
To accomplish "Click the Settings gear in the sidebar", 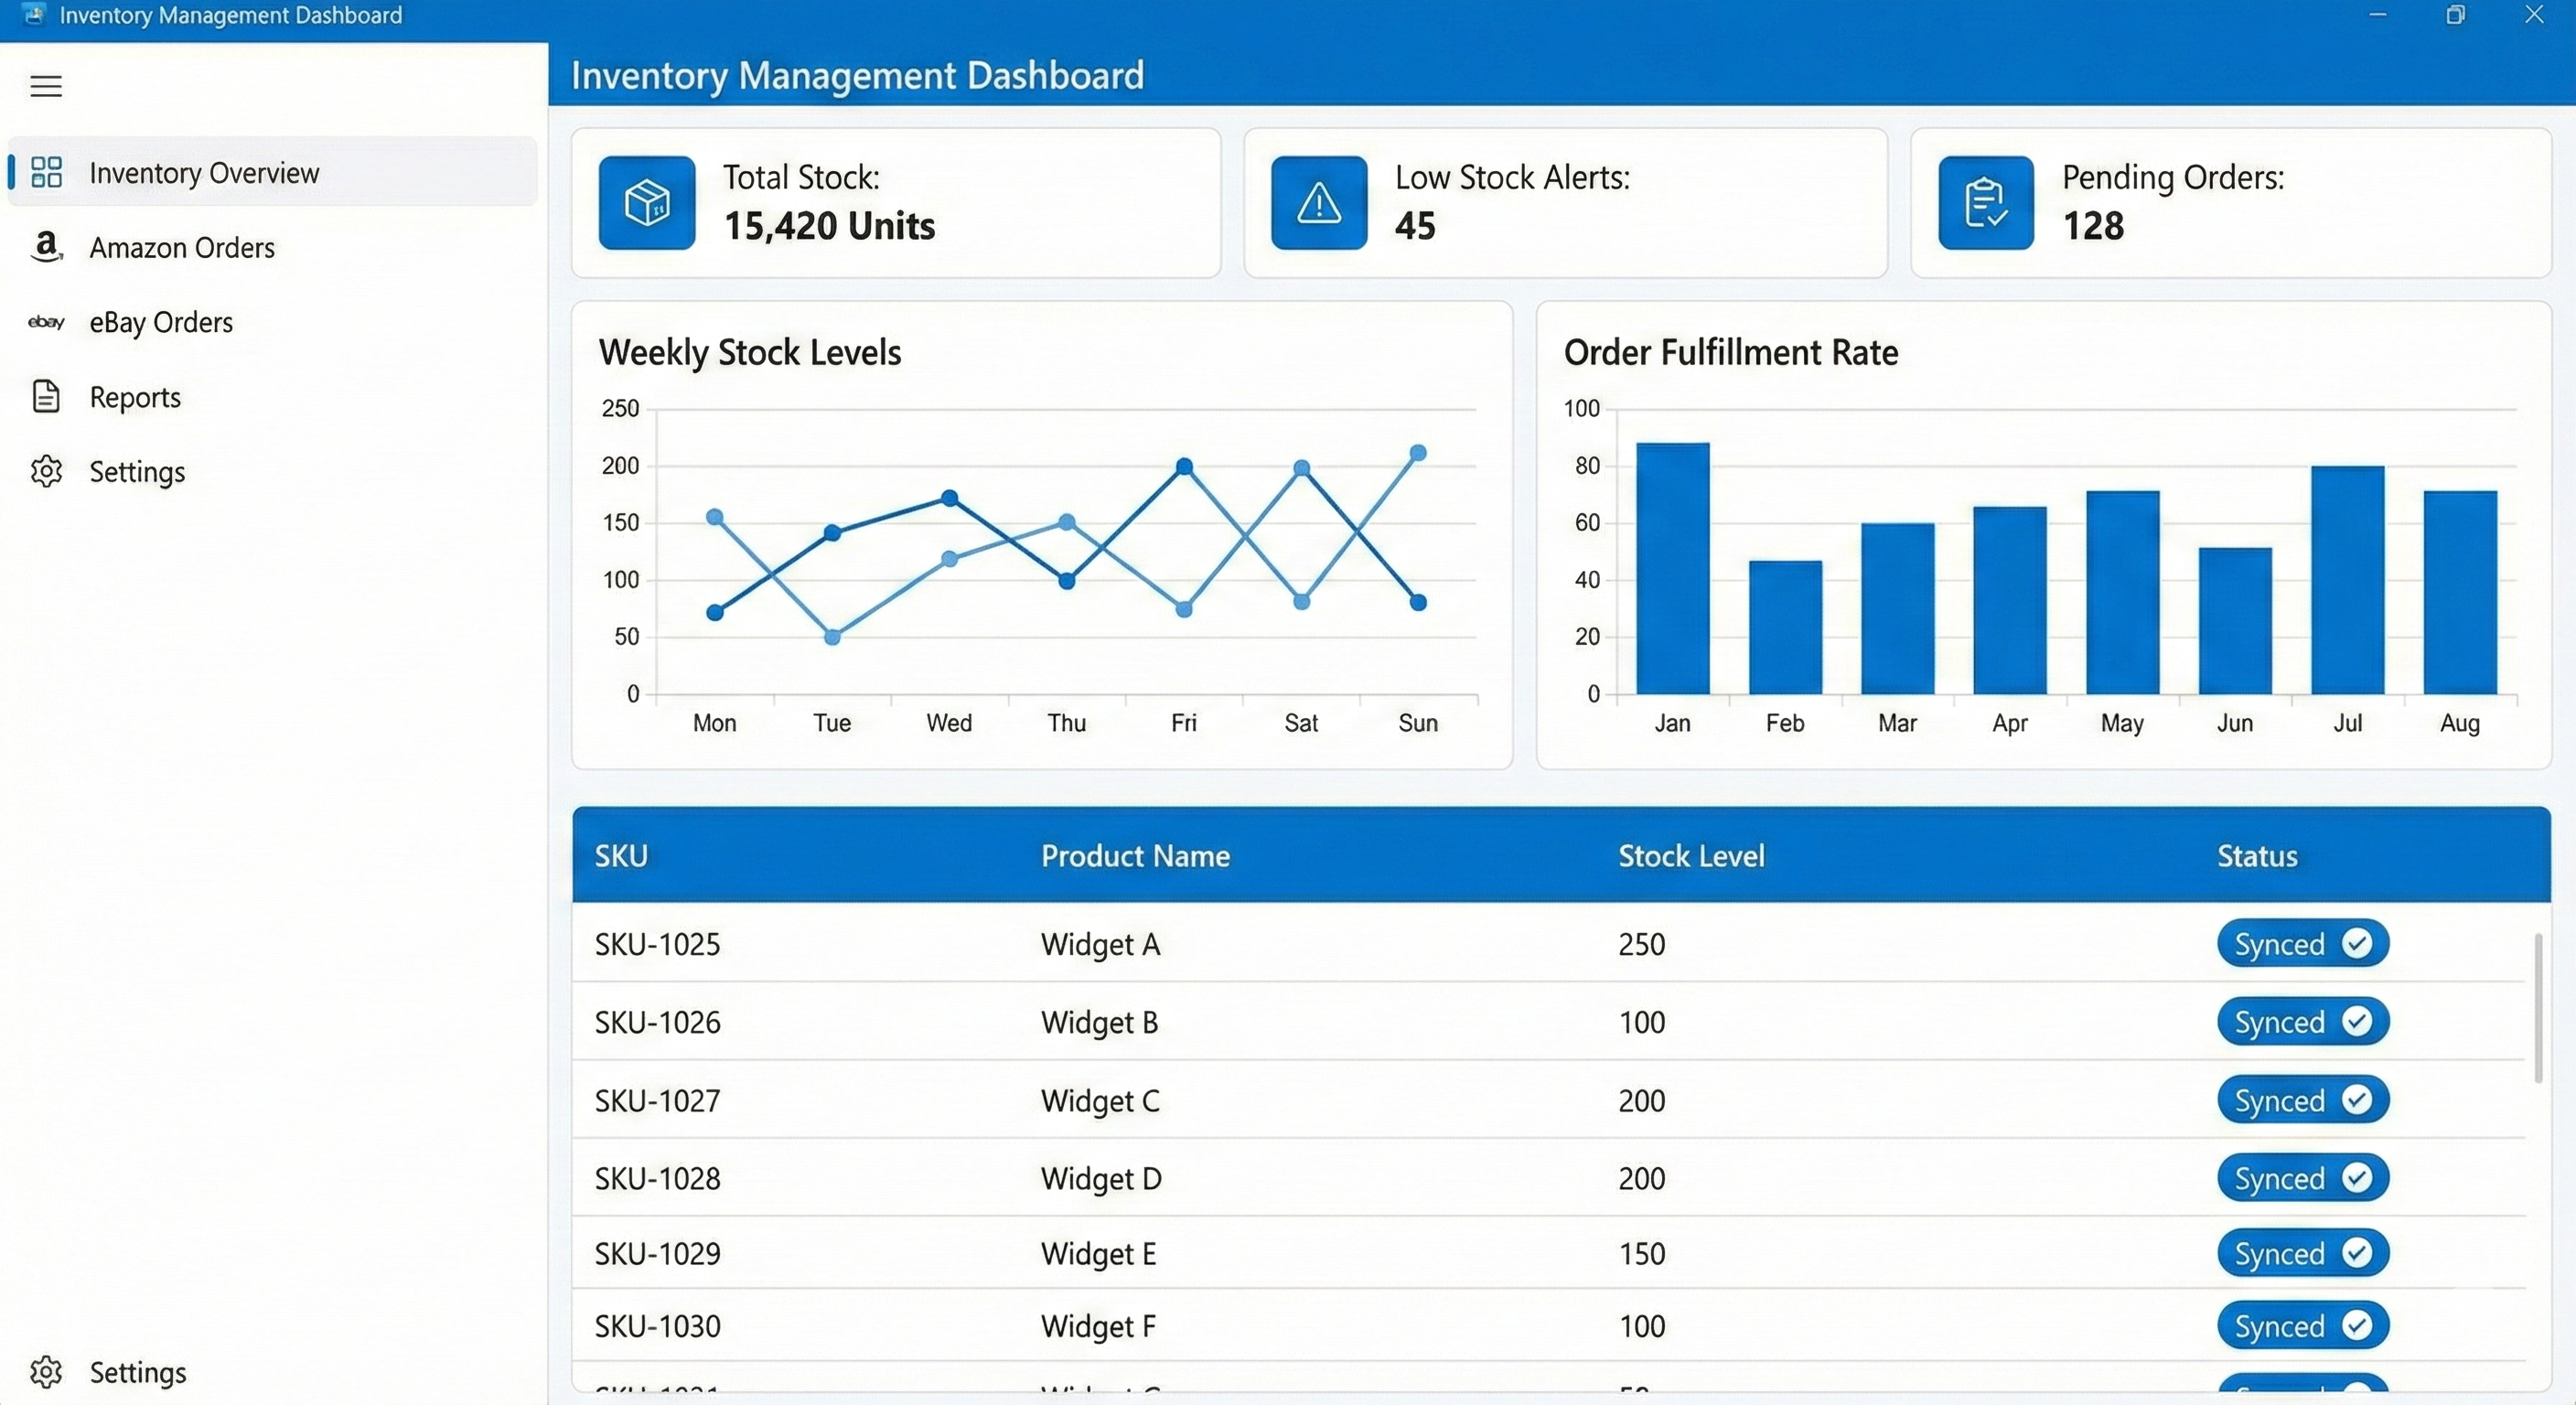I will coord(46,471).
